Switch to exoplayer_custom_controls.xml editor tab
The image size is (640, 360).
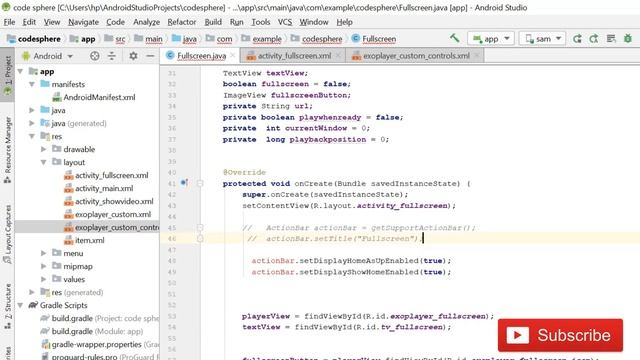click(x=416, y=56)
